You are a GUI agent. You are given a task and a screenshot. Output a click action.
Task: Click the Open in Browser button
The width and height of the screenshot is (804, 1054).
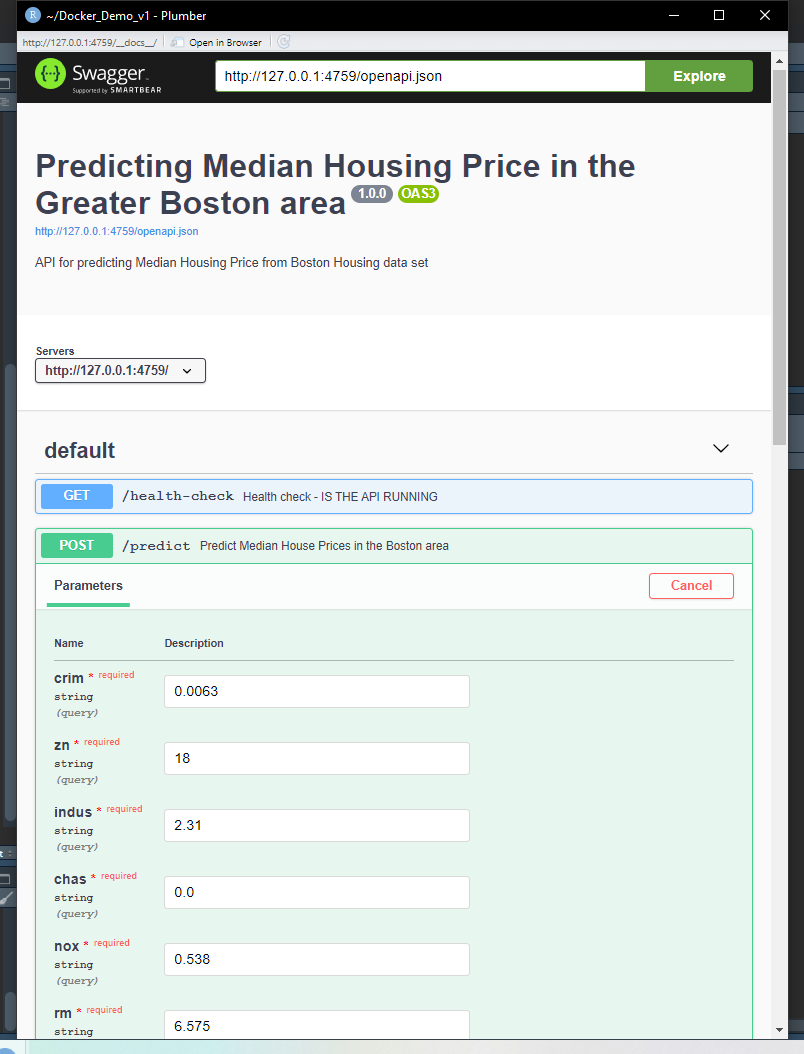(217, 42)
